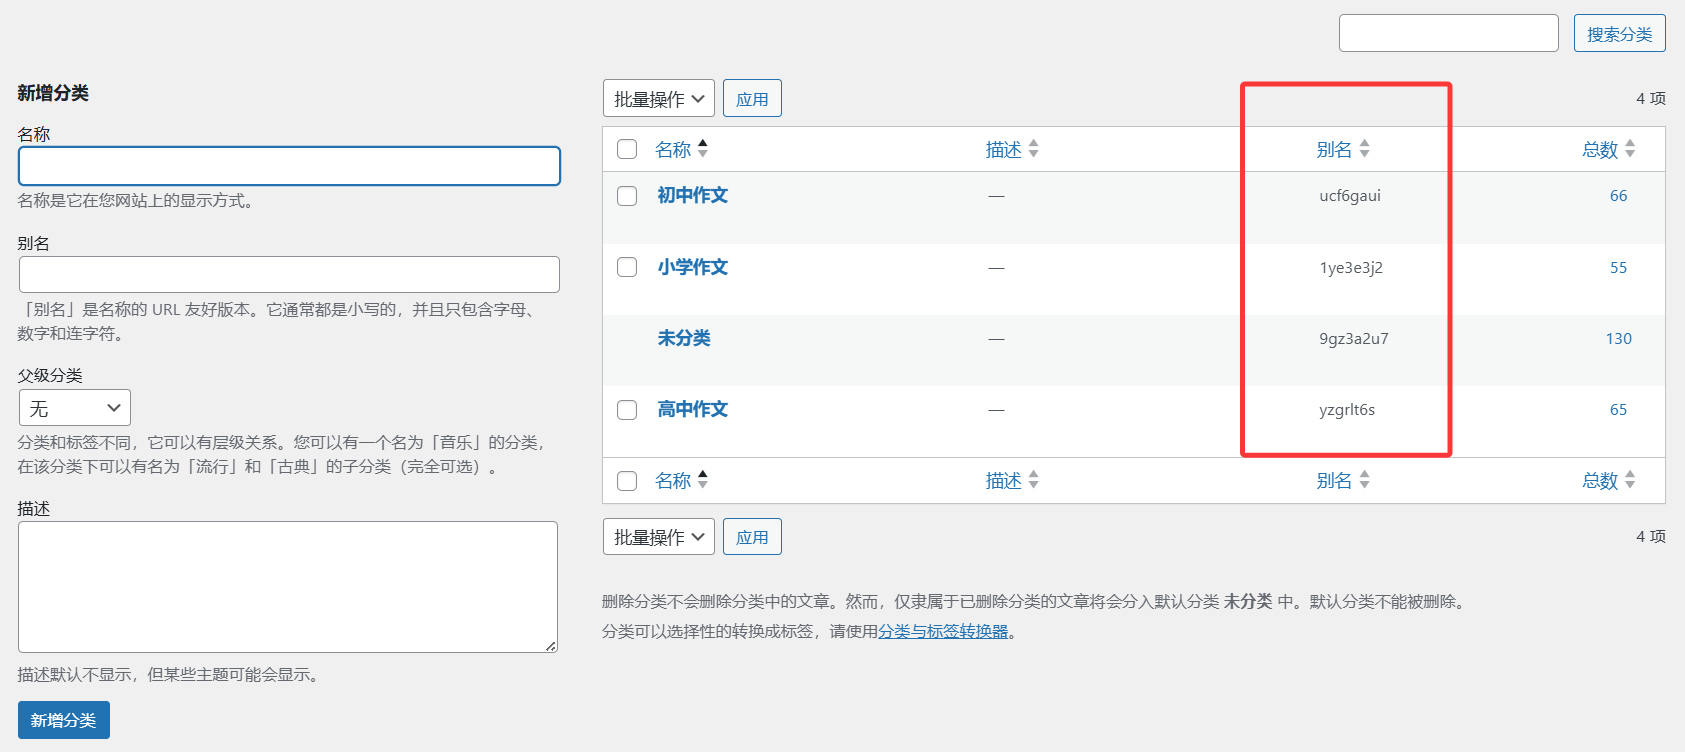Click the top 应用 button
Screen dimensions: 1685x752
752,98
